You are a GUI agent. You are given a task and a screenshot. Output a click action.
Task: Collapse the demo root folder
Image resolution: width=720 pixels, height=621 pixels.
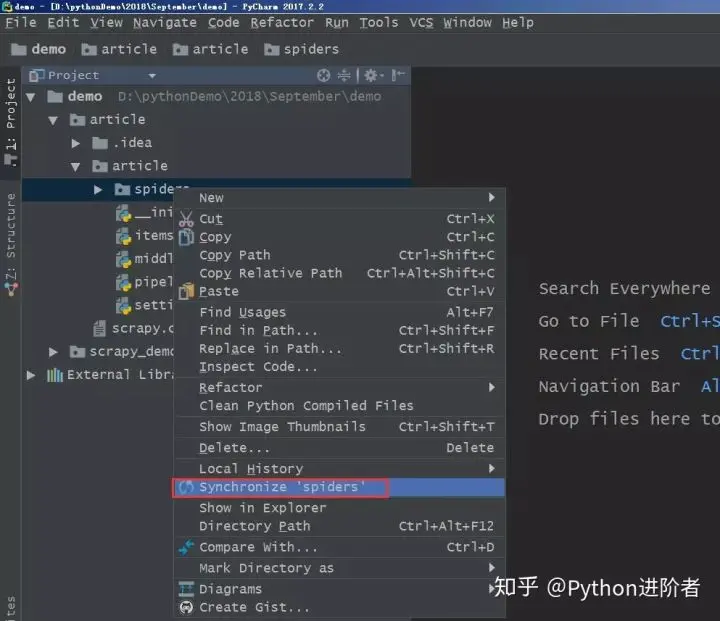pos(31,97)
